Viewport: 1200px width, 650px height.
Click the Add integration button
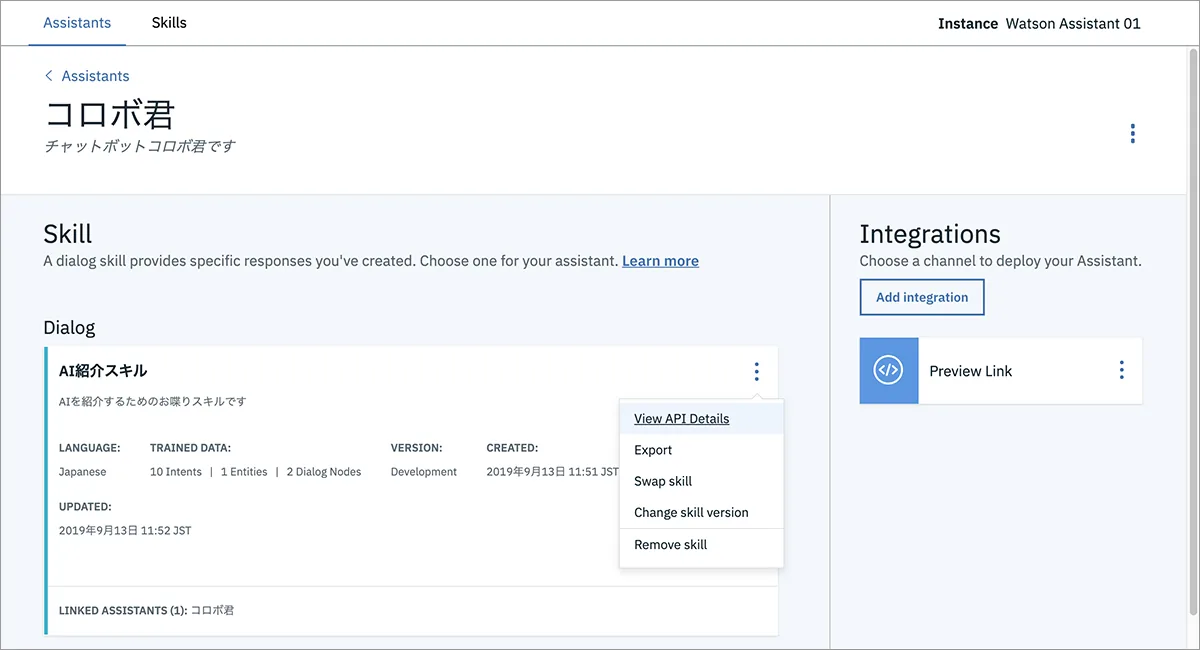point(922,297)
